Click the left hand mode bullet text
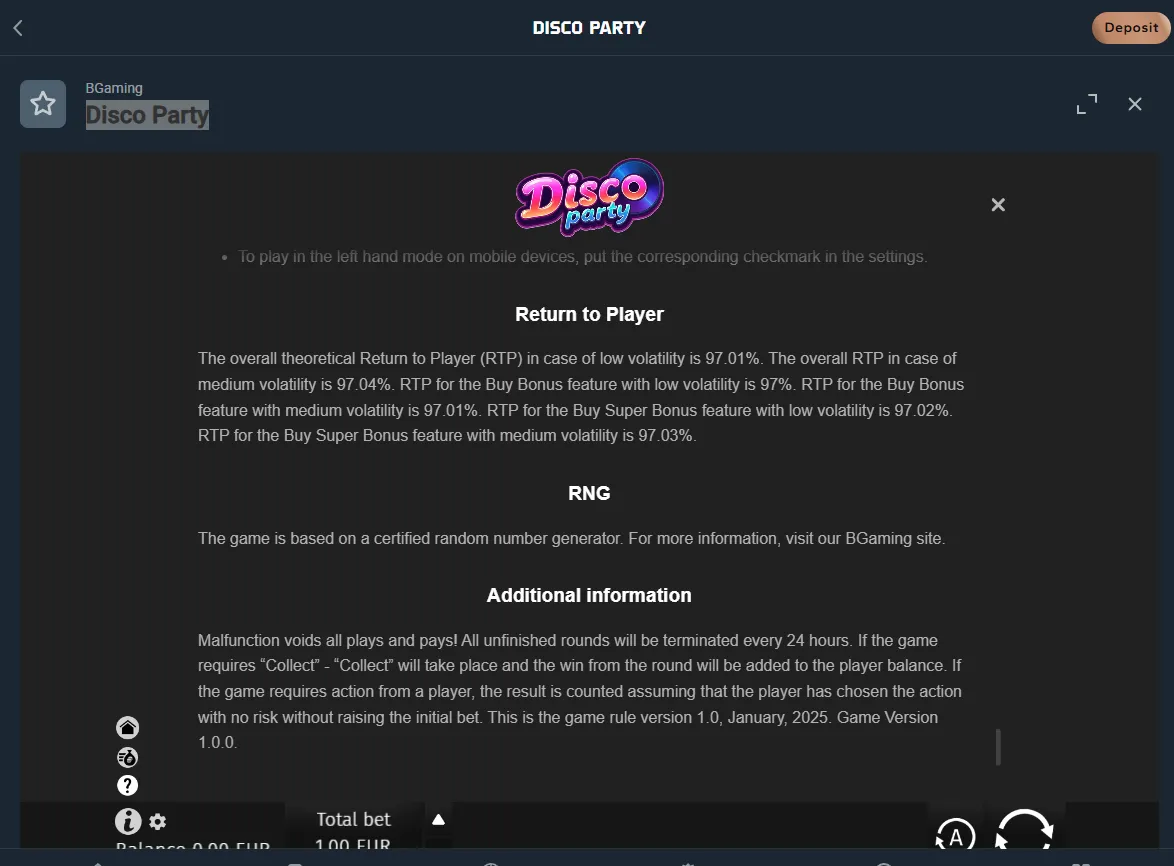 [x=583, y=257]
